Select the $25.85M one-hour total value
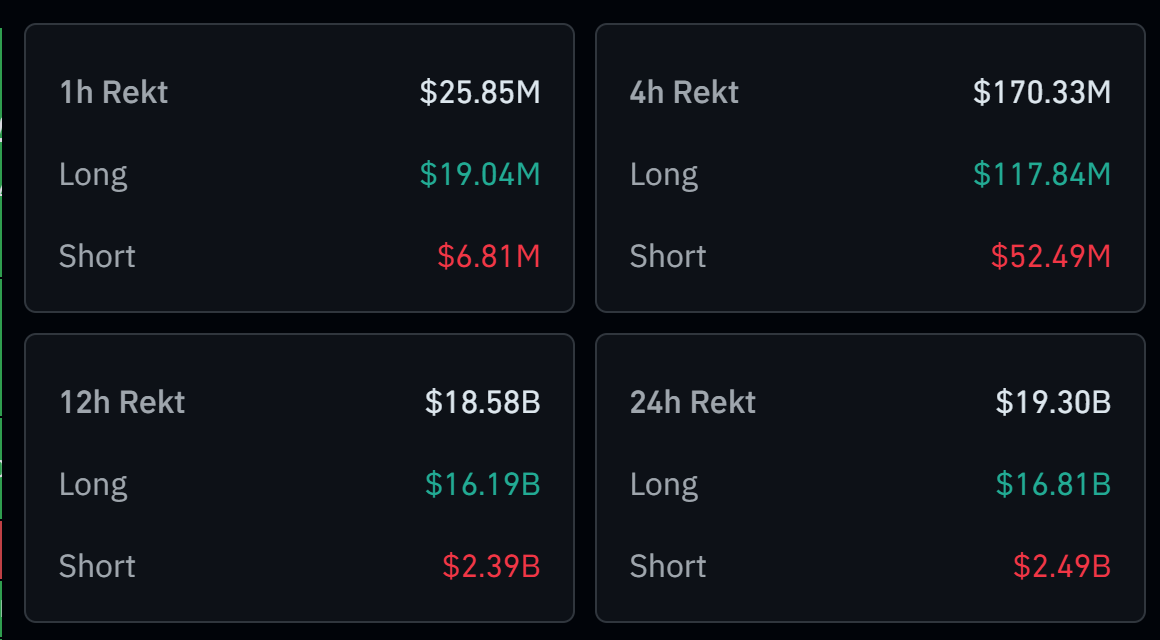This screenshot has width=1160, height=640. (x=480, y=93)
